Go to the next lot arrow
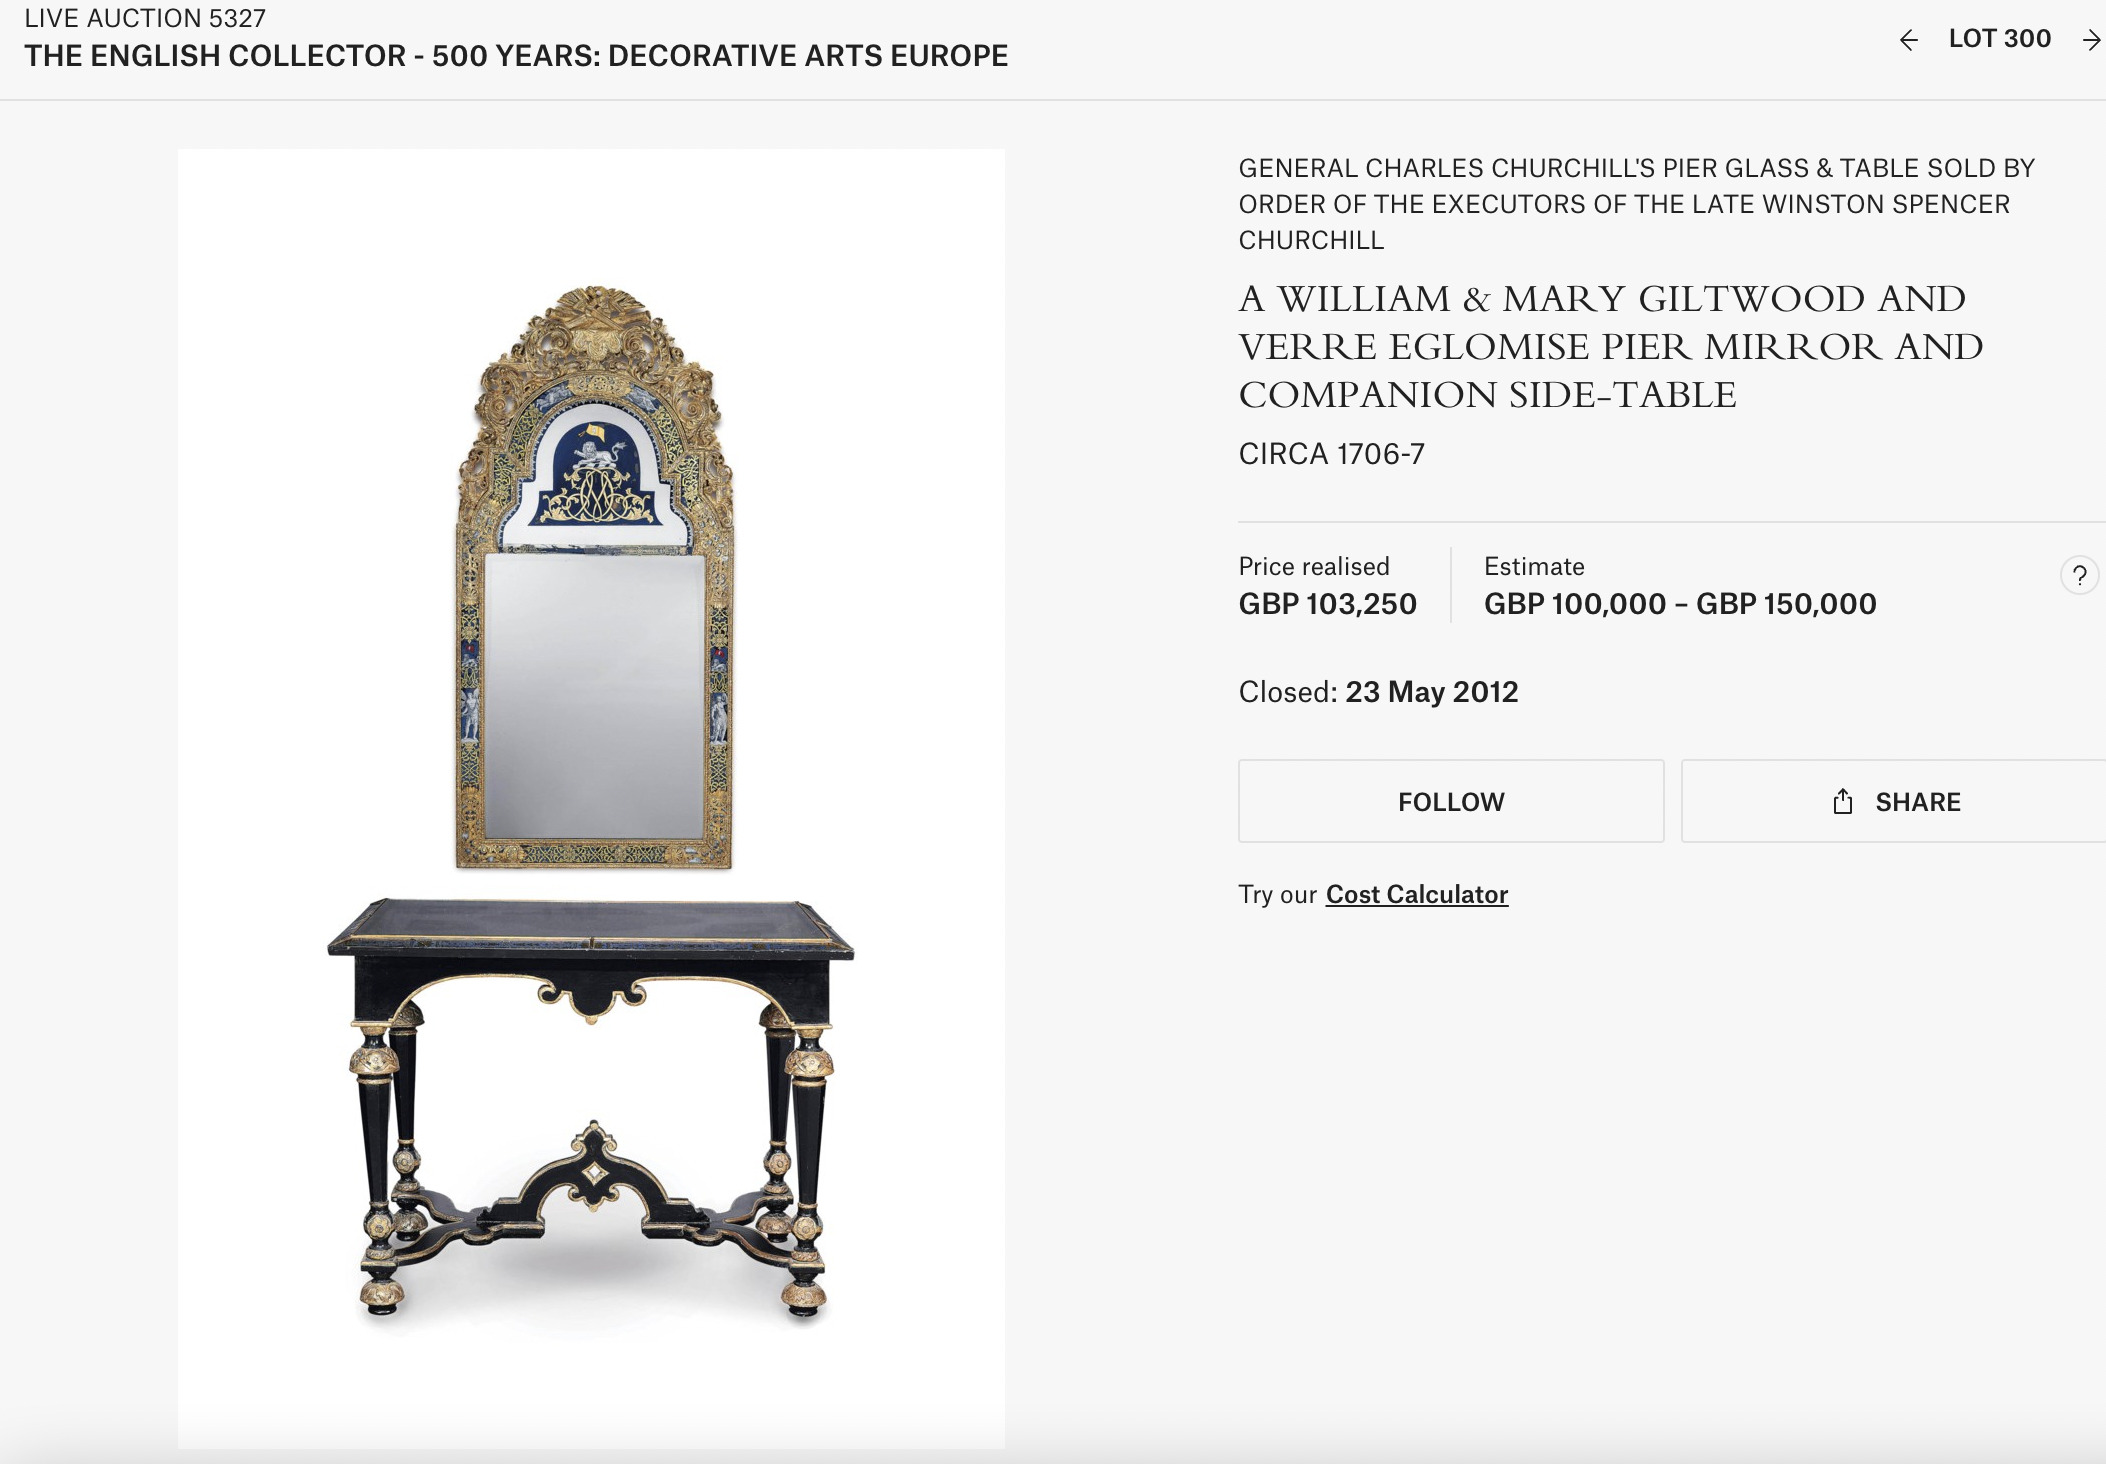Viewport: 2106px width, 1464px height. point(2091,40)
